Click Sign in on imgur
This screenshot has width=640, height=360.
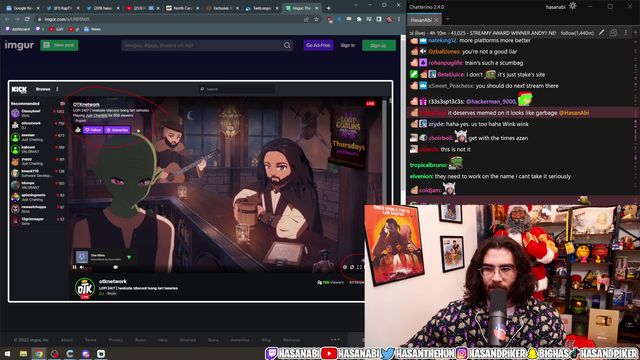[x=348, y=45]
